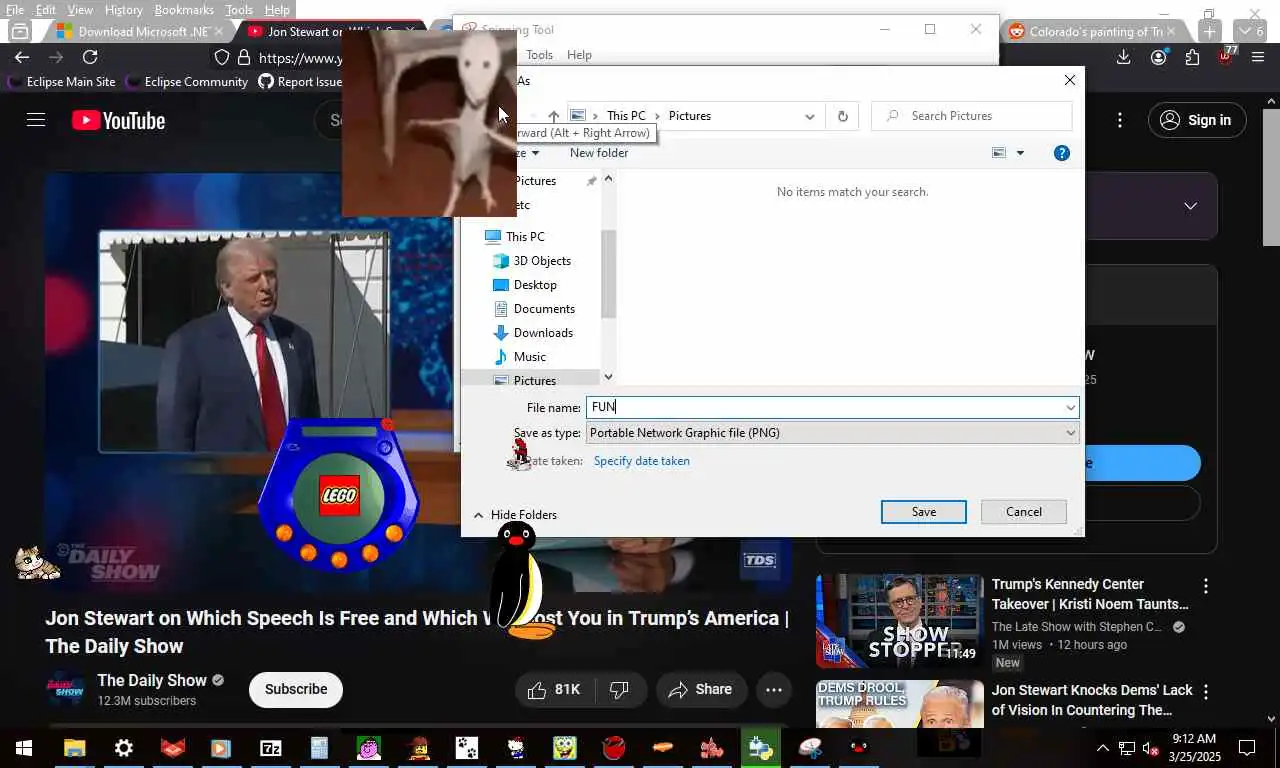Viewport: 1280px width, 768px height.
Task: Open the Trump's Kennedy Center Takeover thumbnail
Action: coord(899,620)
